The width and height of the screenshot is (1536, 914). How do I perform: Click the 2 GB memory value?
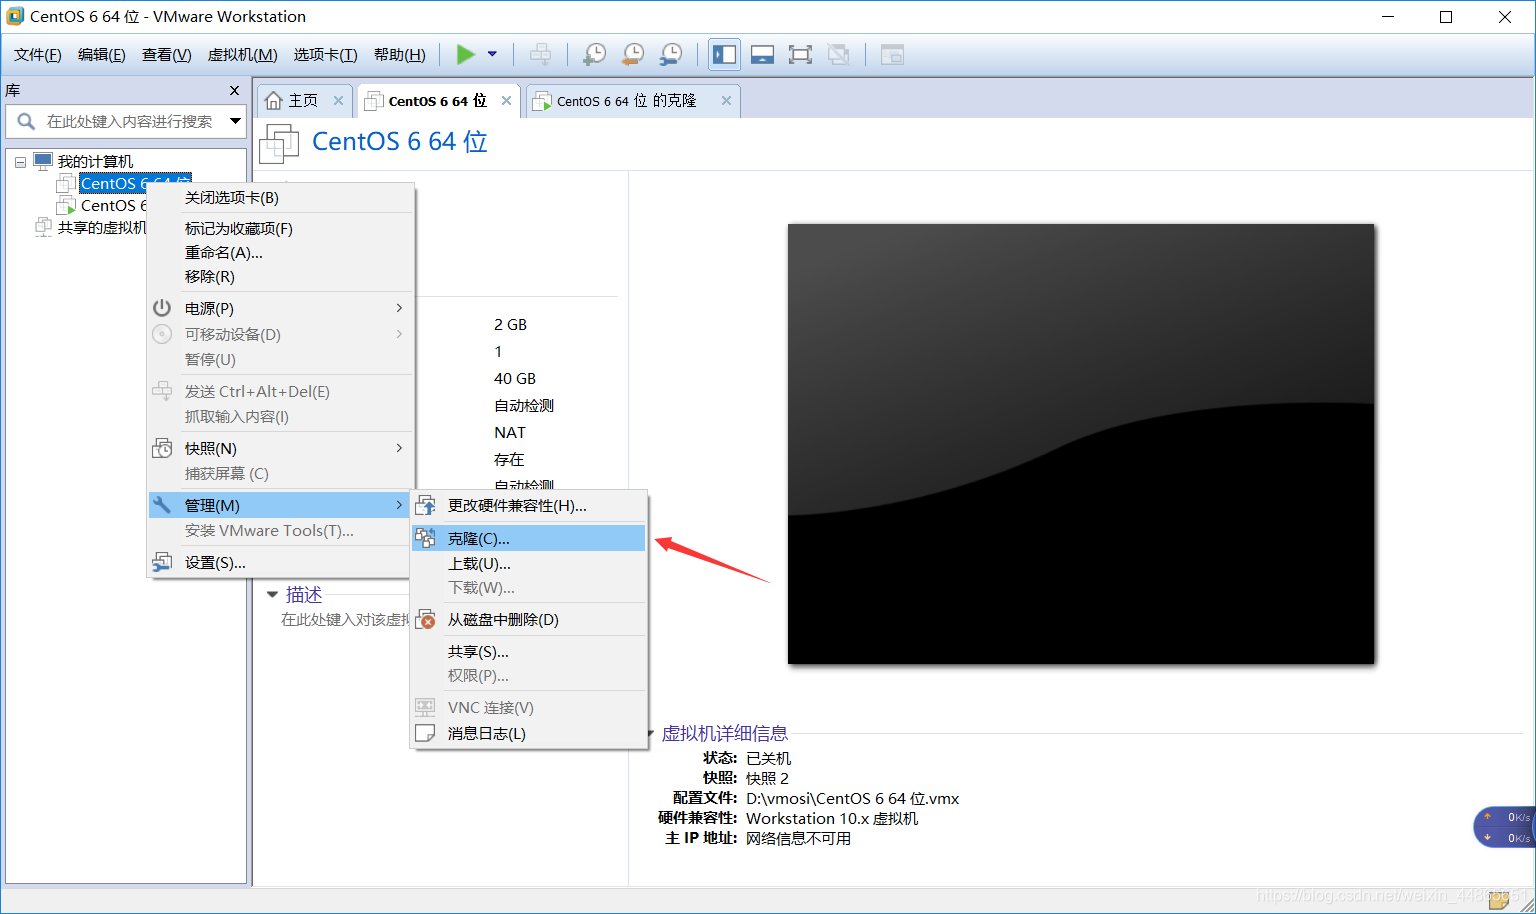[510, 324]
